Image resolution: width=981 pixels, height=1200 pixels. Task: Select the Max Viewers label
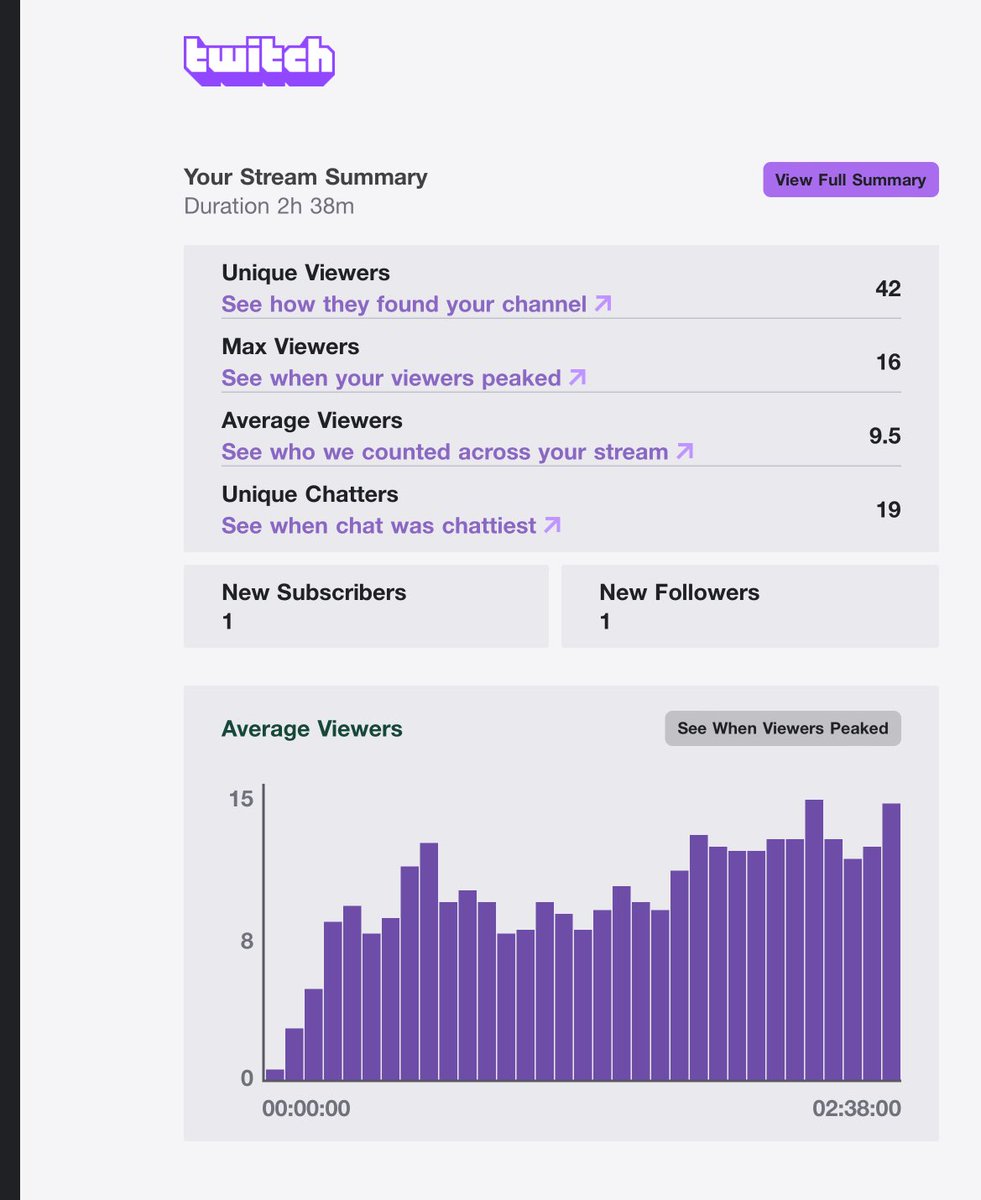(290, 347)
